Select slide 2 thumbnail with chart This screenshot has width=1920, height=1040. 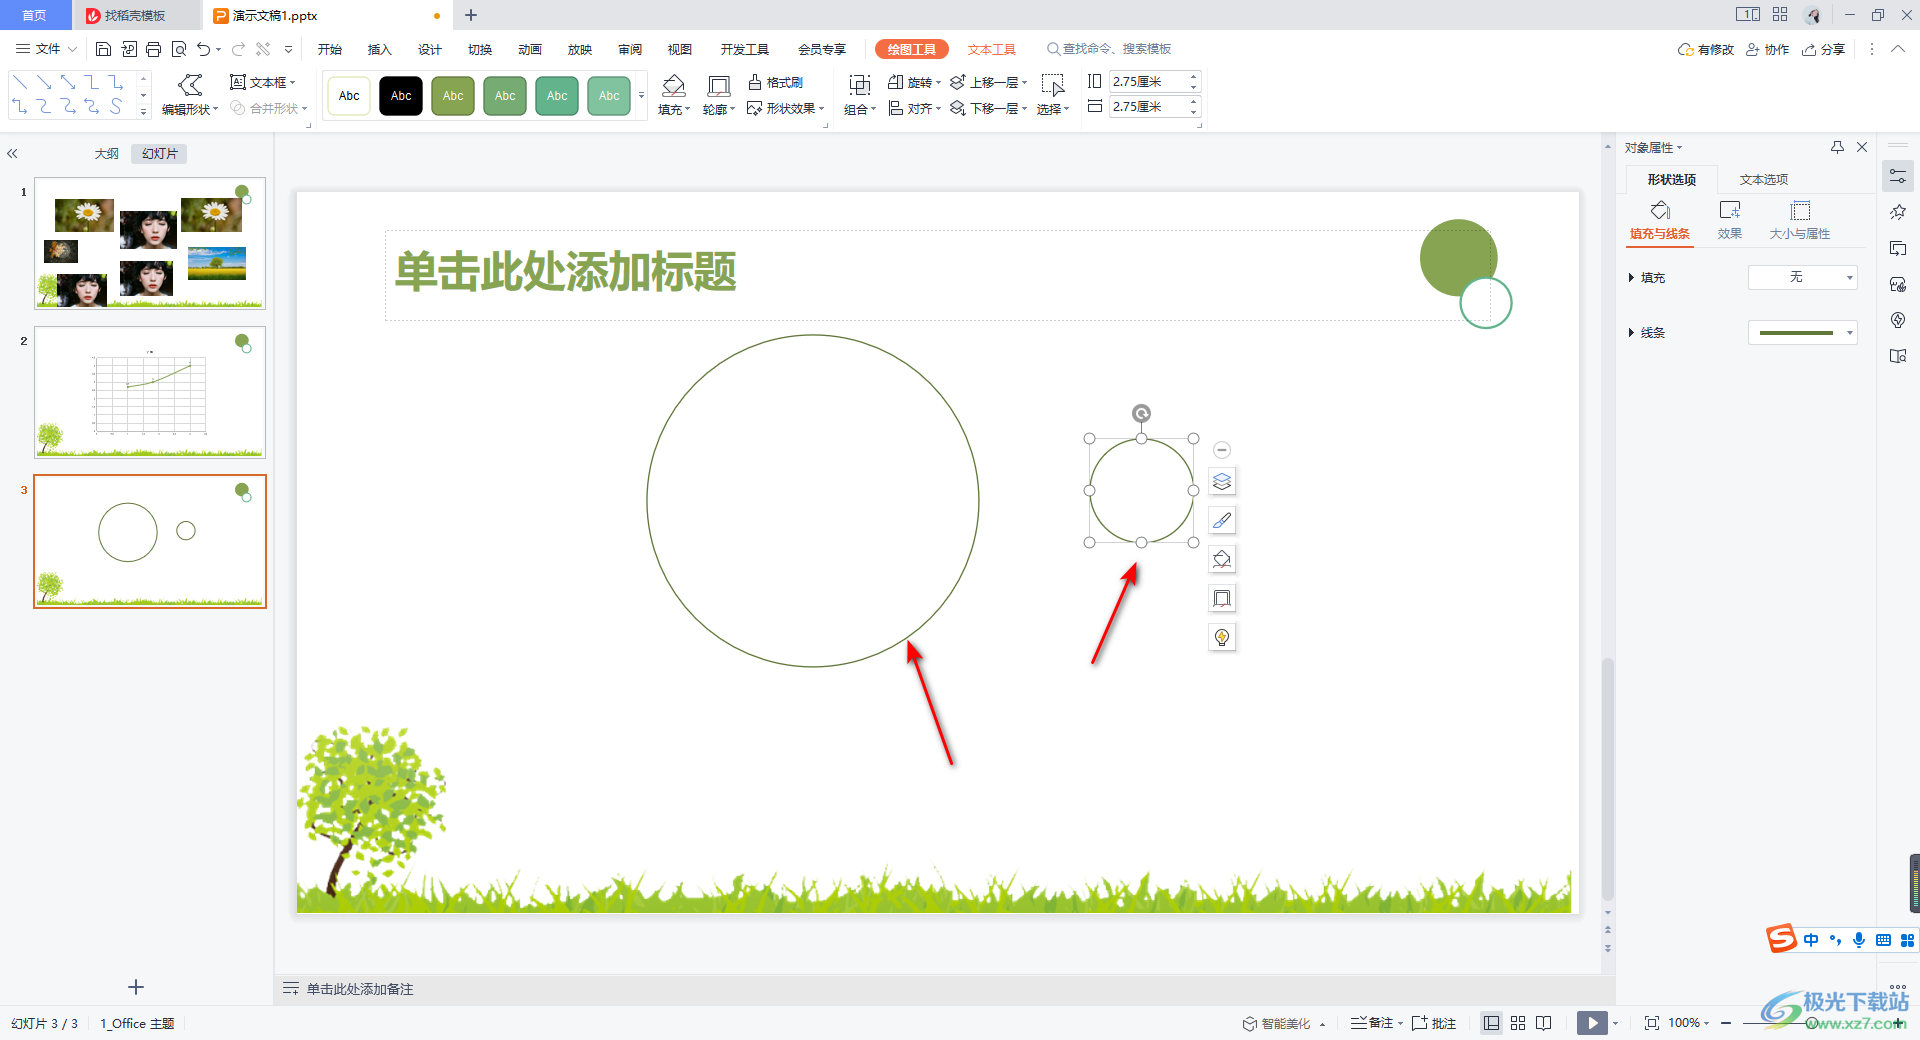(150, 392)
